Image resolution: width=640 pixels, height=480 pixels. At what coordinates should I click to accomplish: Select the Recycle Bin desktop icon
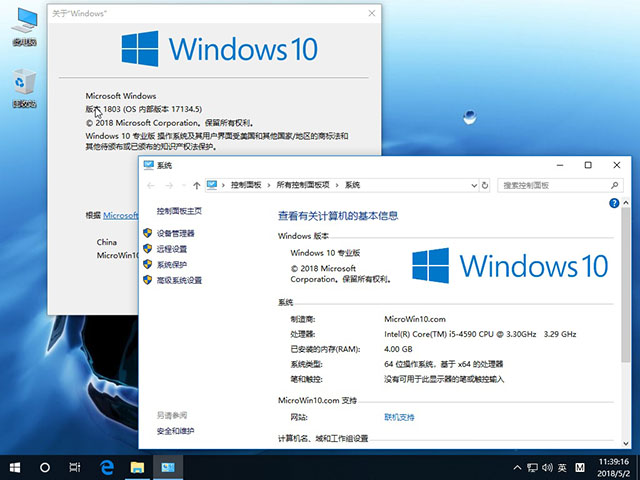(x=24, y=88)
